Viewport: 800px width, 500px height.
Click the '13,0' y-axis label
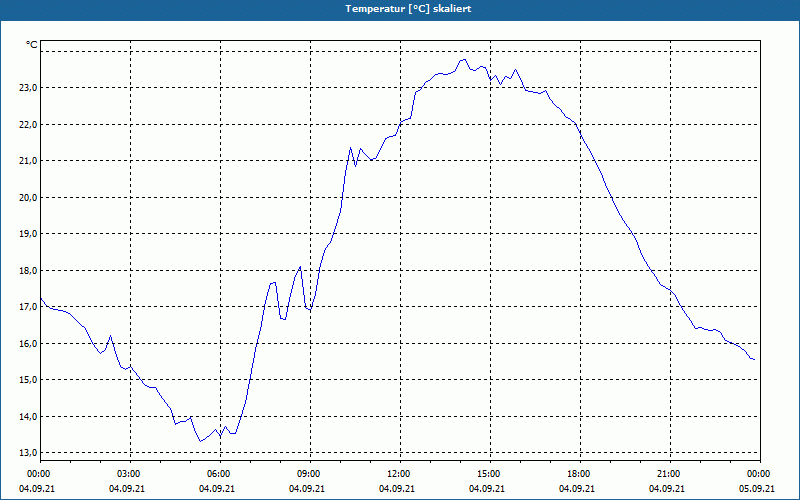click(29, 453)
